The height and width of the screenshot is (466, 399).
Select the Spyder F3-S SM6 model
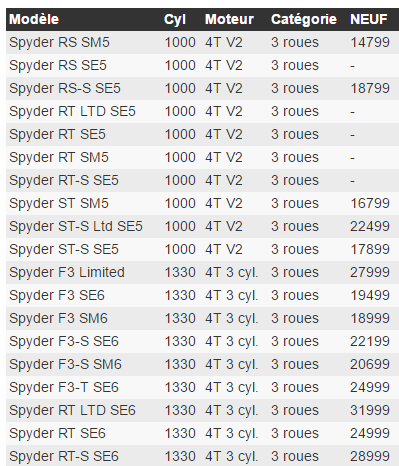pos(65,364)
